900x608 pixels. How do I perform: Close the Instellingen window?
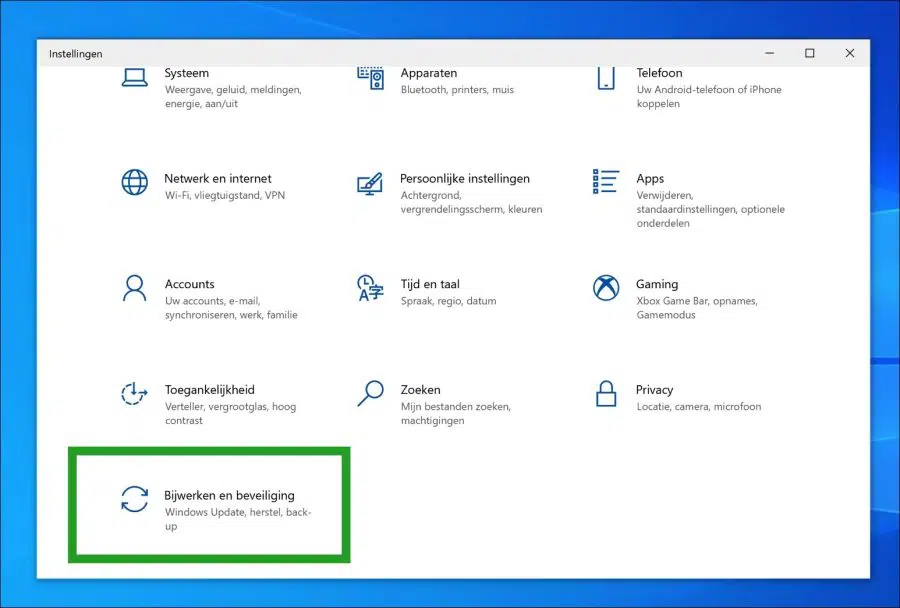pyautogui.click(x=849, y=53)
